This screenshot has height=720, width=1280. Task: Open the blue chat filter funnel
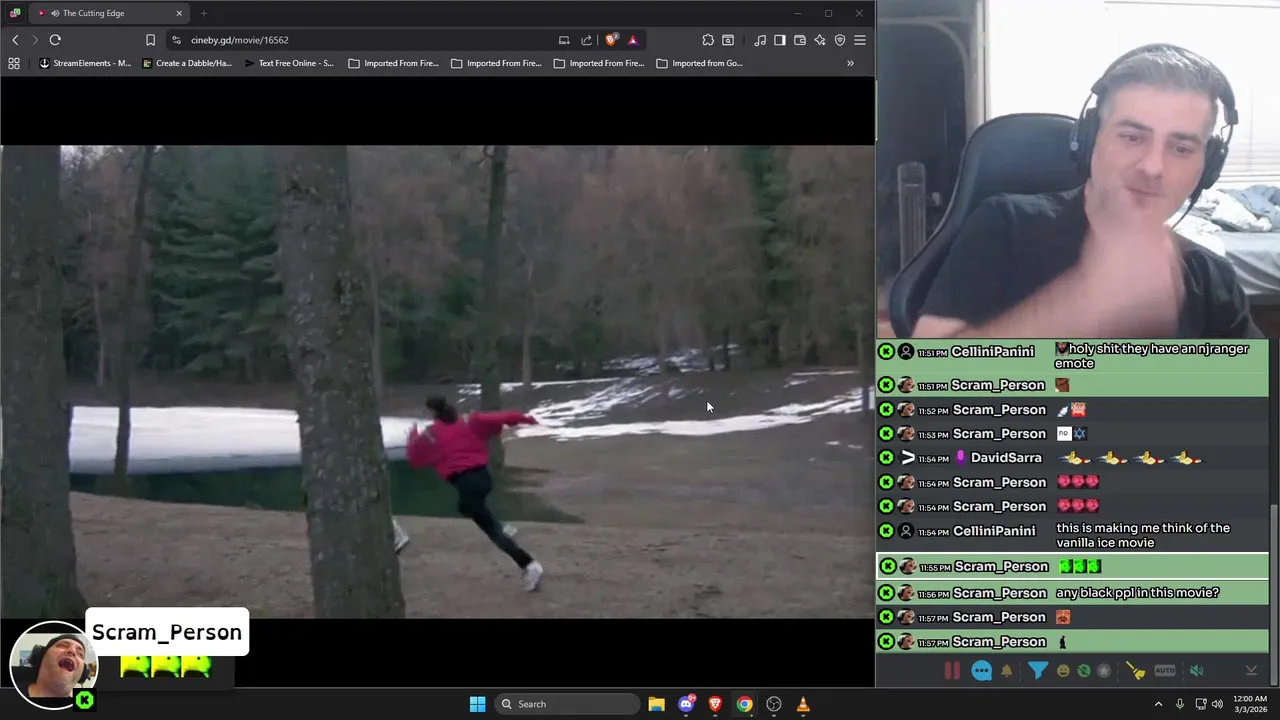(x=1037, y=671)
